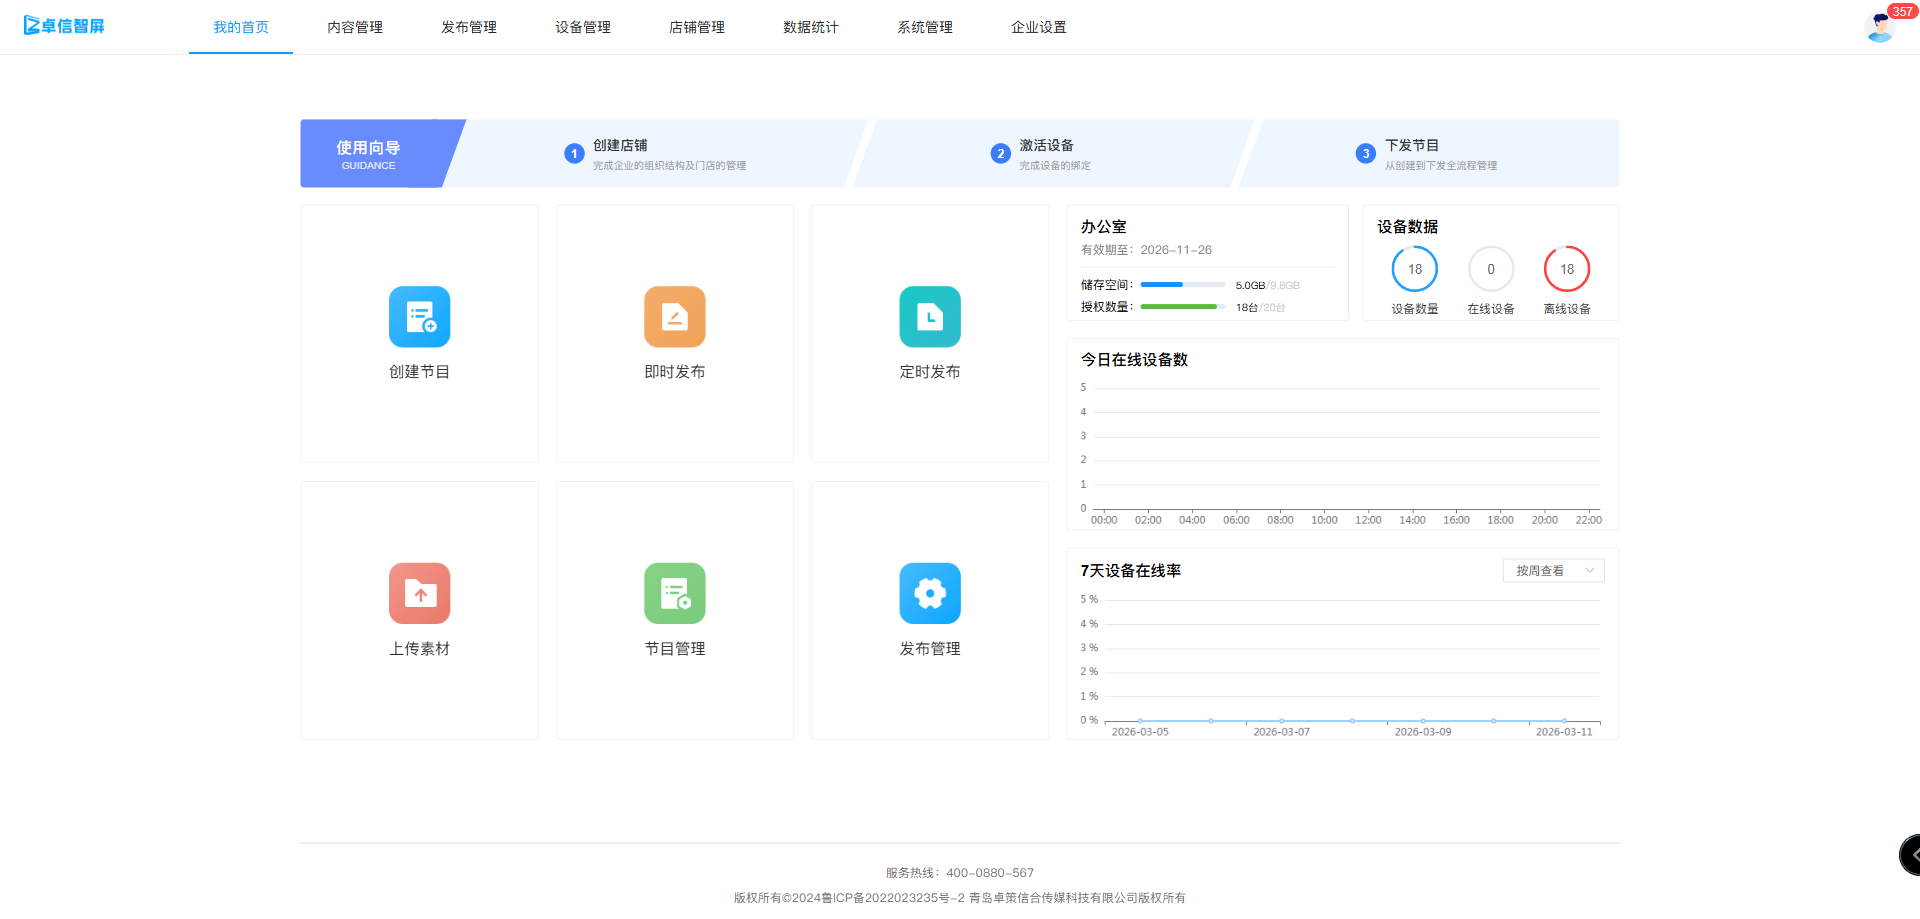Image resolution: width=1920 pixels, height=919 pixels.
Task: Click the 即时发布 label
Action: click(675, 371)
